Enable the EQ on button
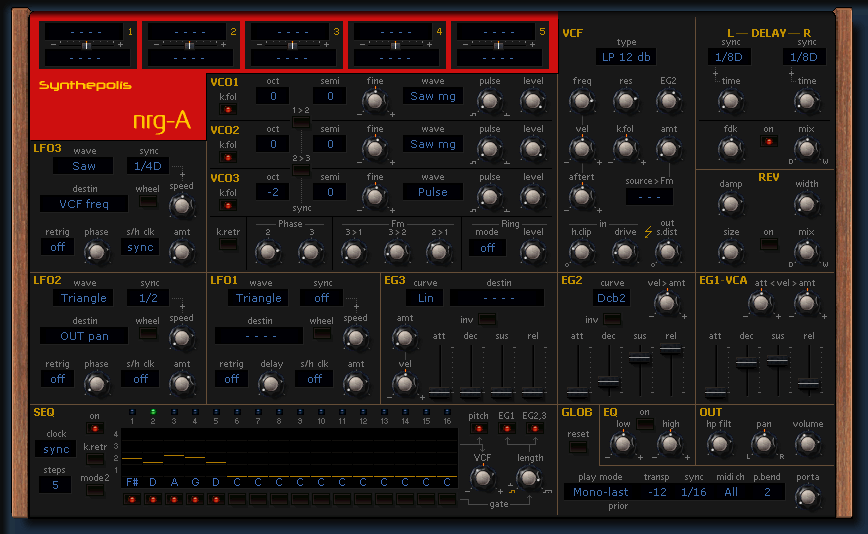This screenshot has height=534, width=868. pos(645,424)
